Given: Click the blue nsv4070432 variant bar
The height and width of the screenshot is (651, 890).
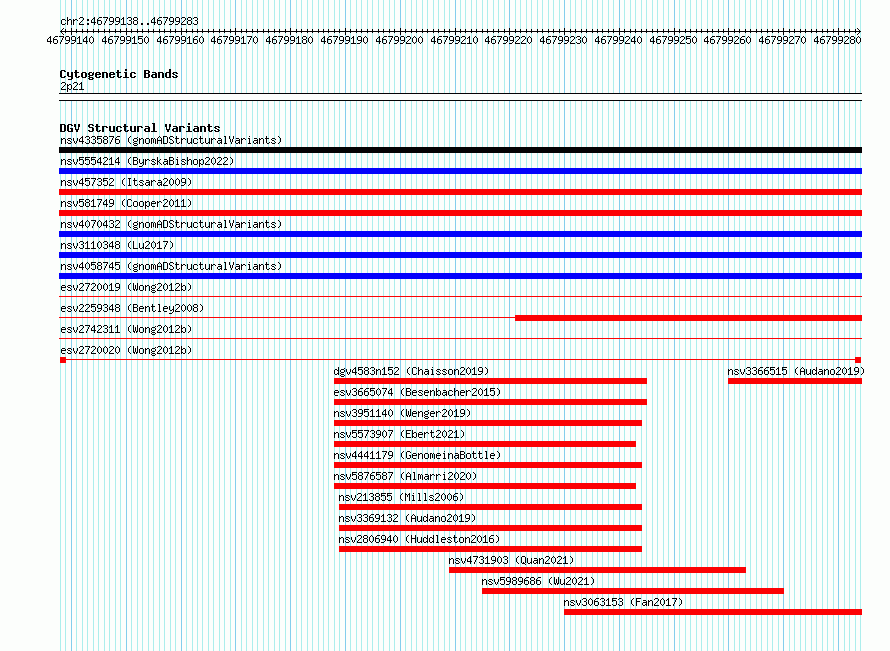Looking at the screenshot, I should 460,234.
